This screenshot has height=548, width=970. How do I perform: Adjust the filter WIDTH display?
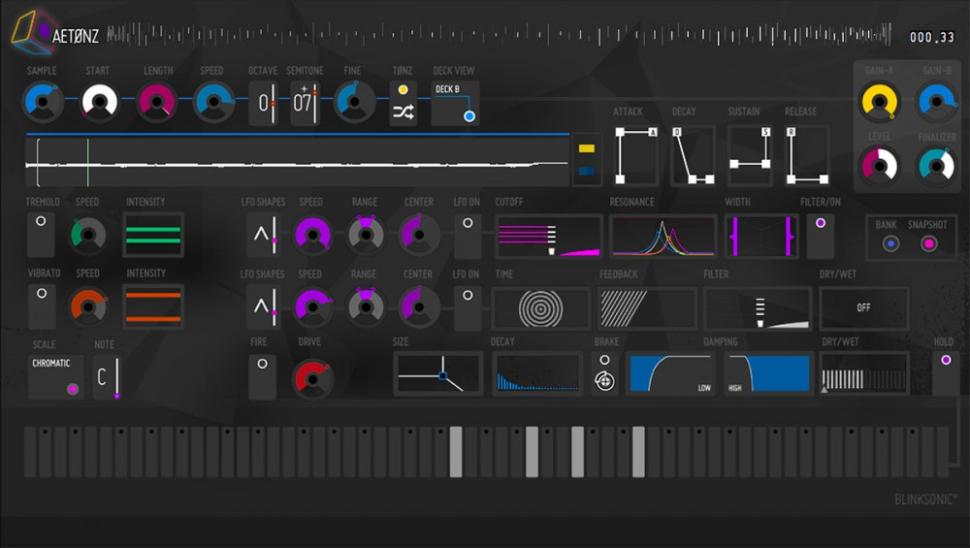pyautogui.click(x=762, y=236)
